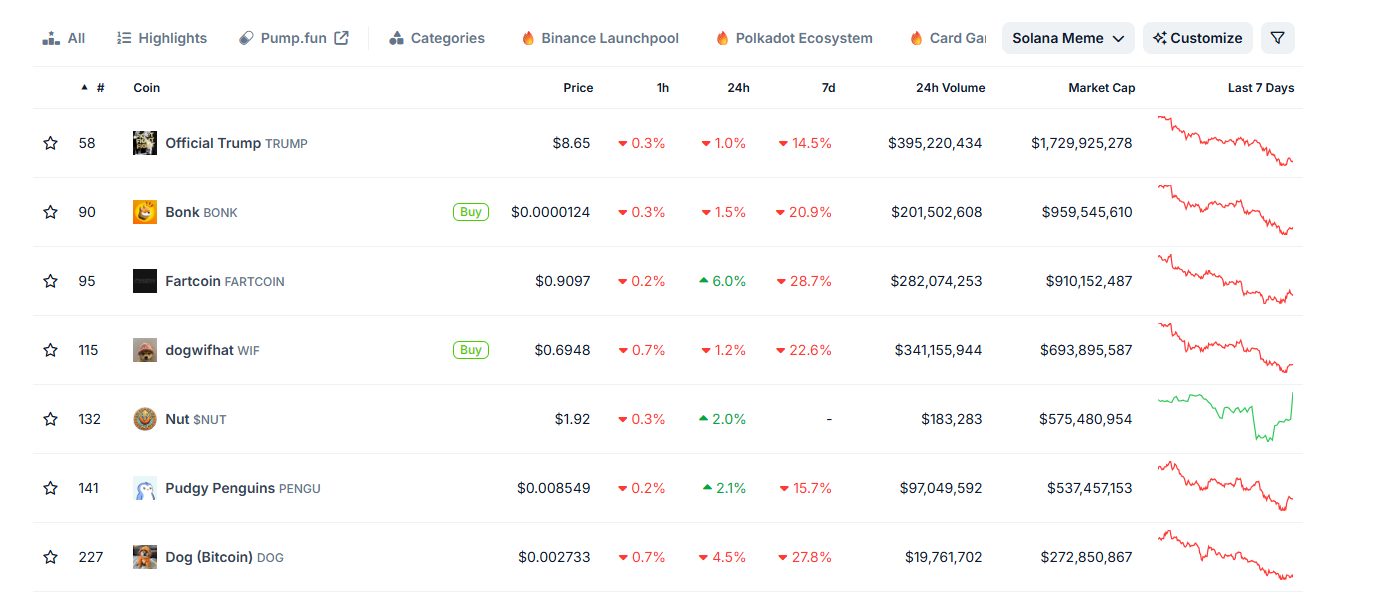Open the filter funnel button
Viewport: 1391px width, 595px height.
1277,38
